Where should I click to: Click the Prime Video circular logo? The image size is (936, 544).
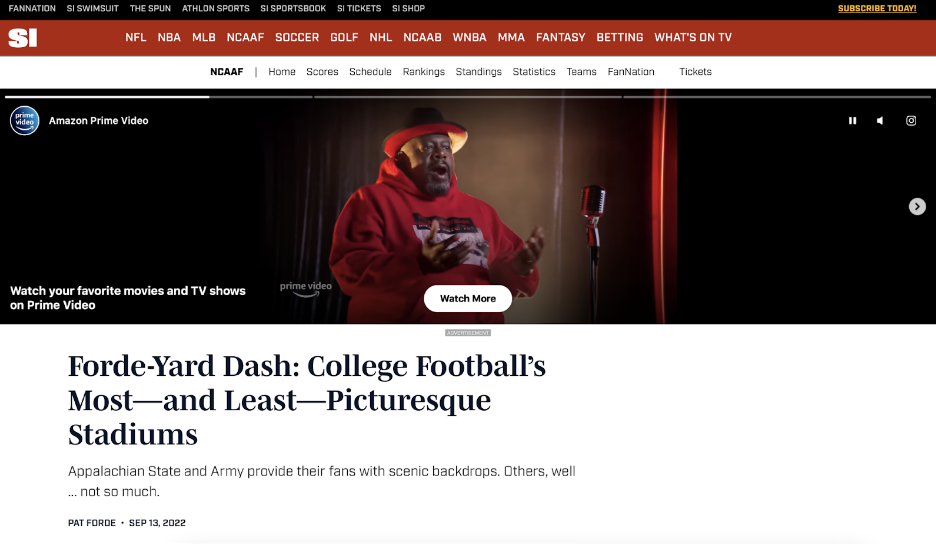pyautogui.click(x=24, y=121)
